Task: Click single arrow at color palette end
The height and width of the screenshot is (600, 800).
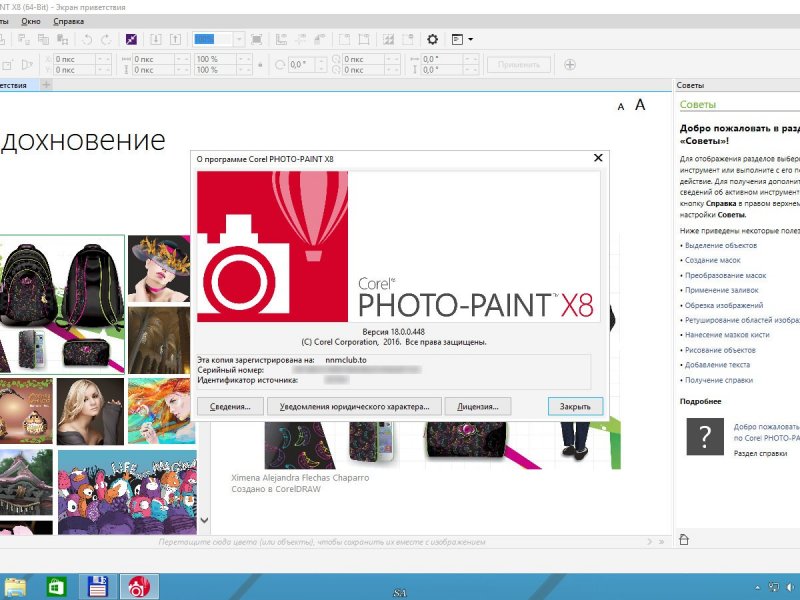Action: point(649,542)
